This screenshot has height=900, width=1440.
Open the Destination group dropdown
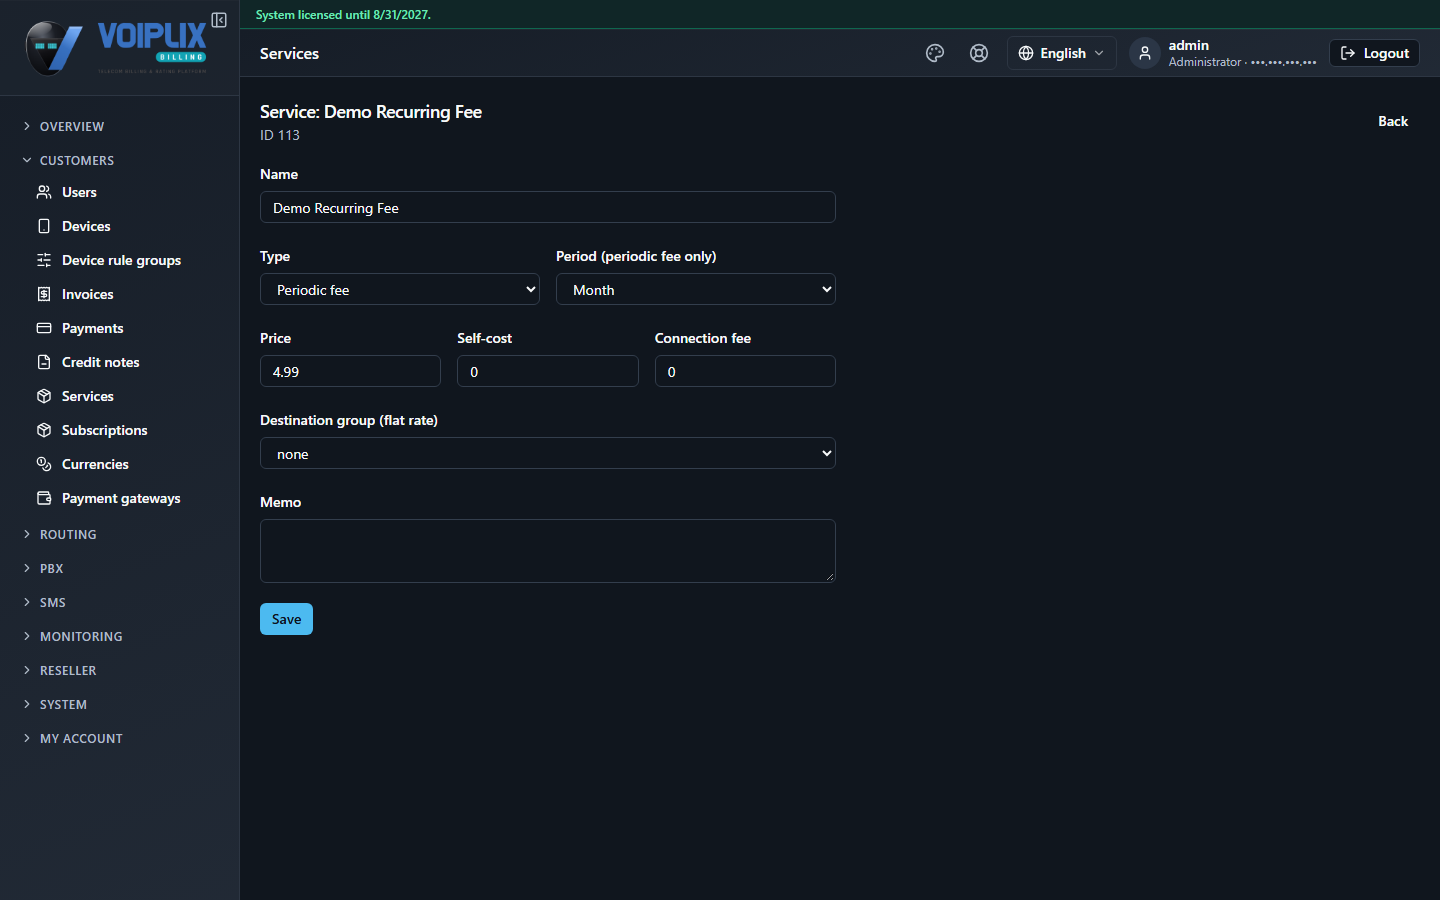coord(548,453)
